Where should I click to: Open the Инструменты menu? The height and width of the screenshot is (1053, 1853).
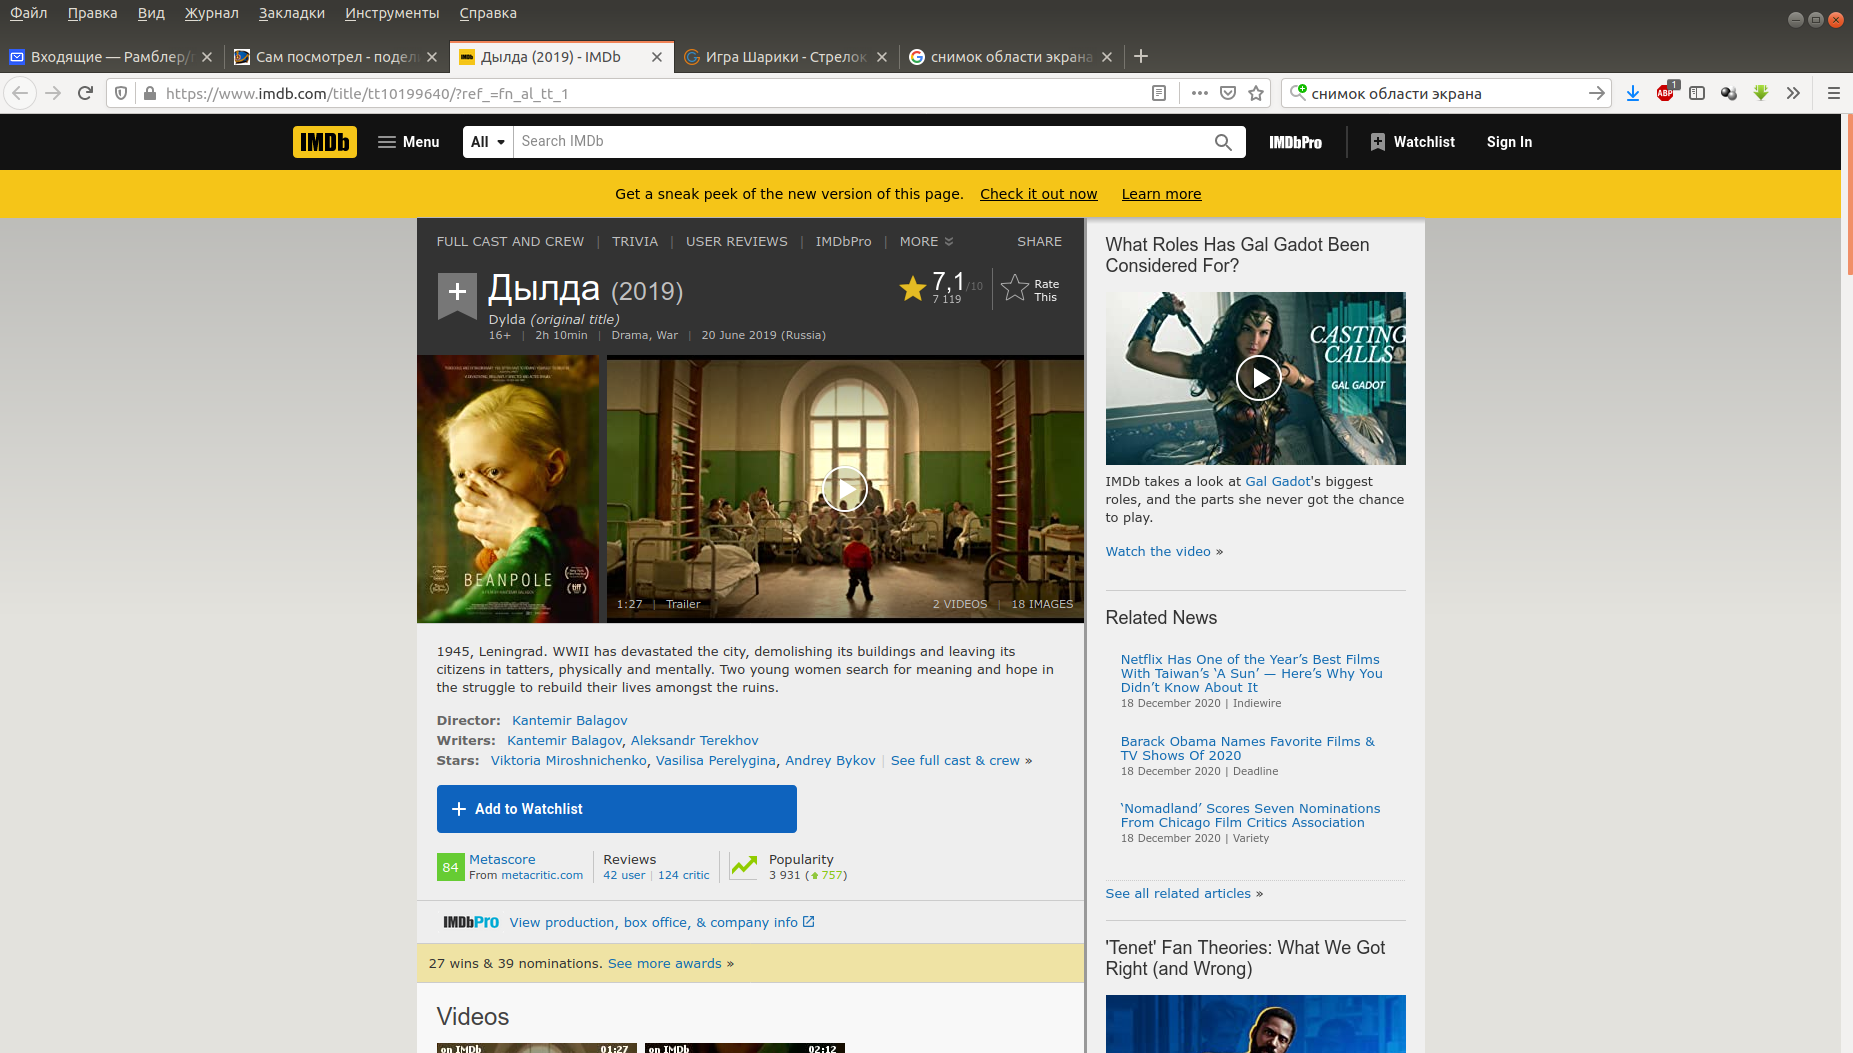point(392,13)
